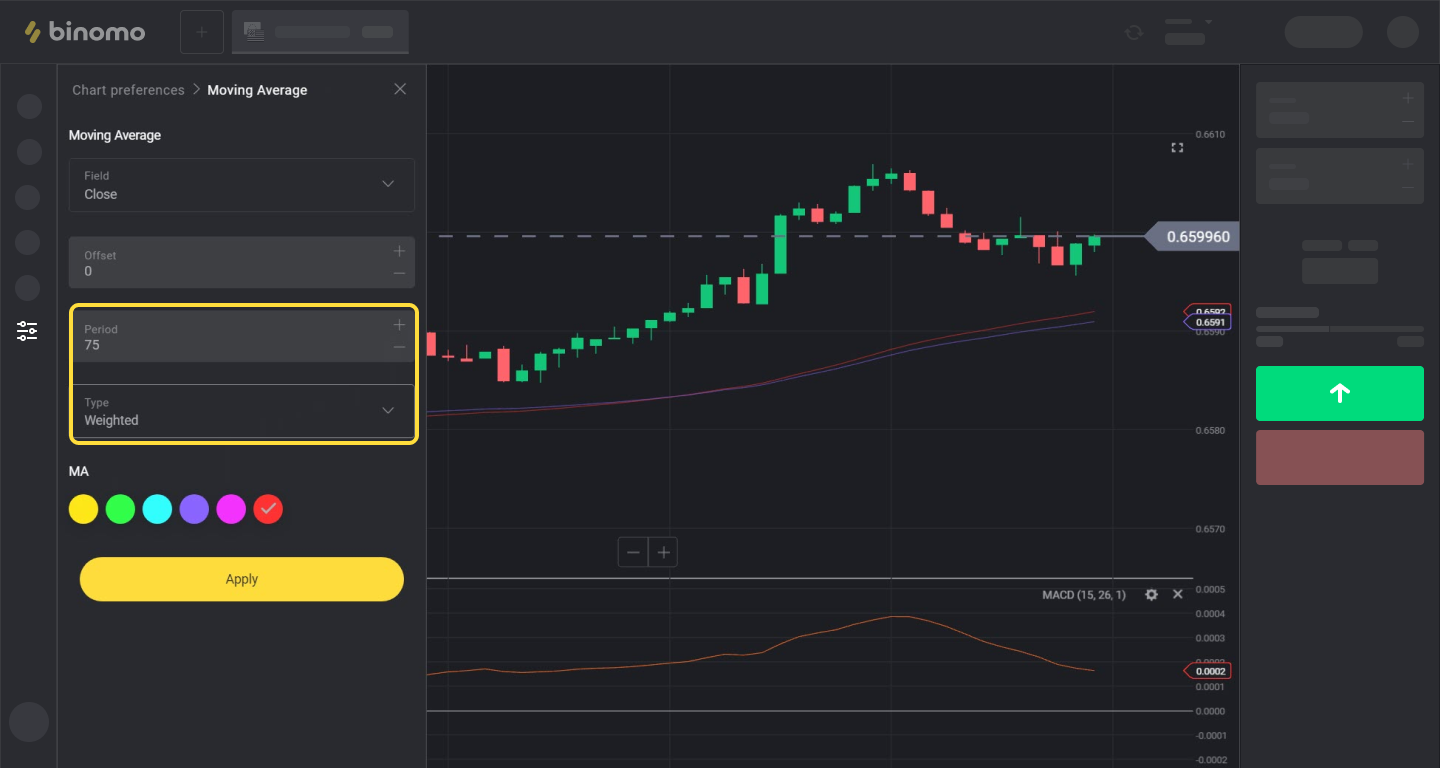Click the Binomo logo
The width and height of the screenshot is (1440, 768).
pos(85,32)
